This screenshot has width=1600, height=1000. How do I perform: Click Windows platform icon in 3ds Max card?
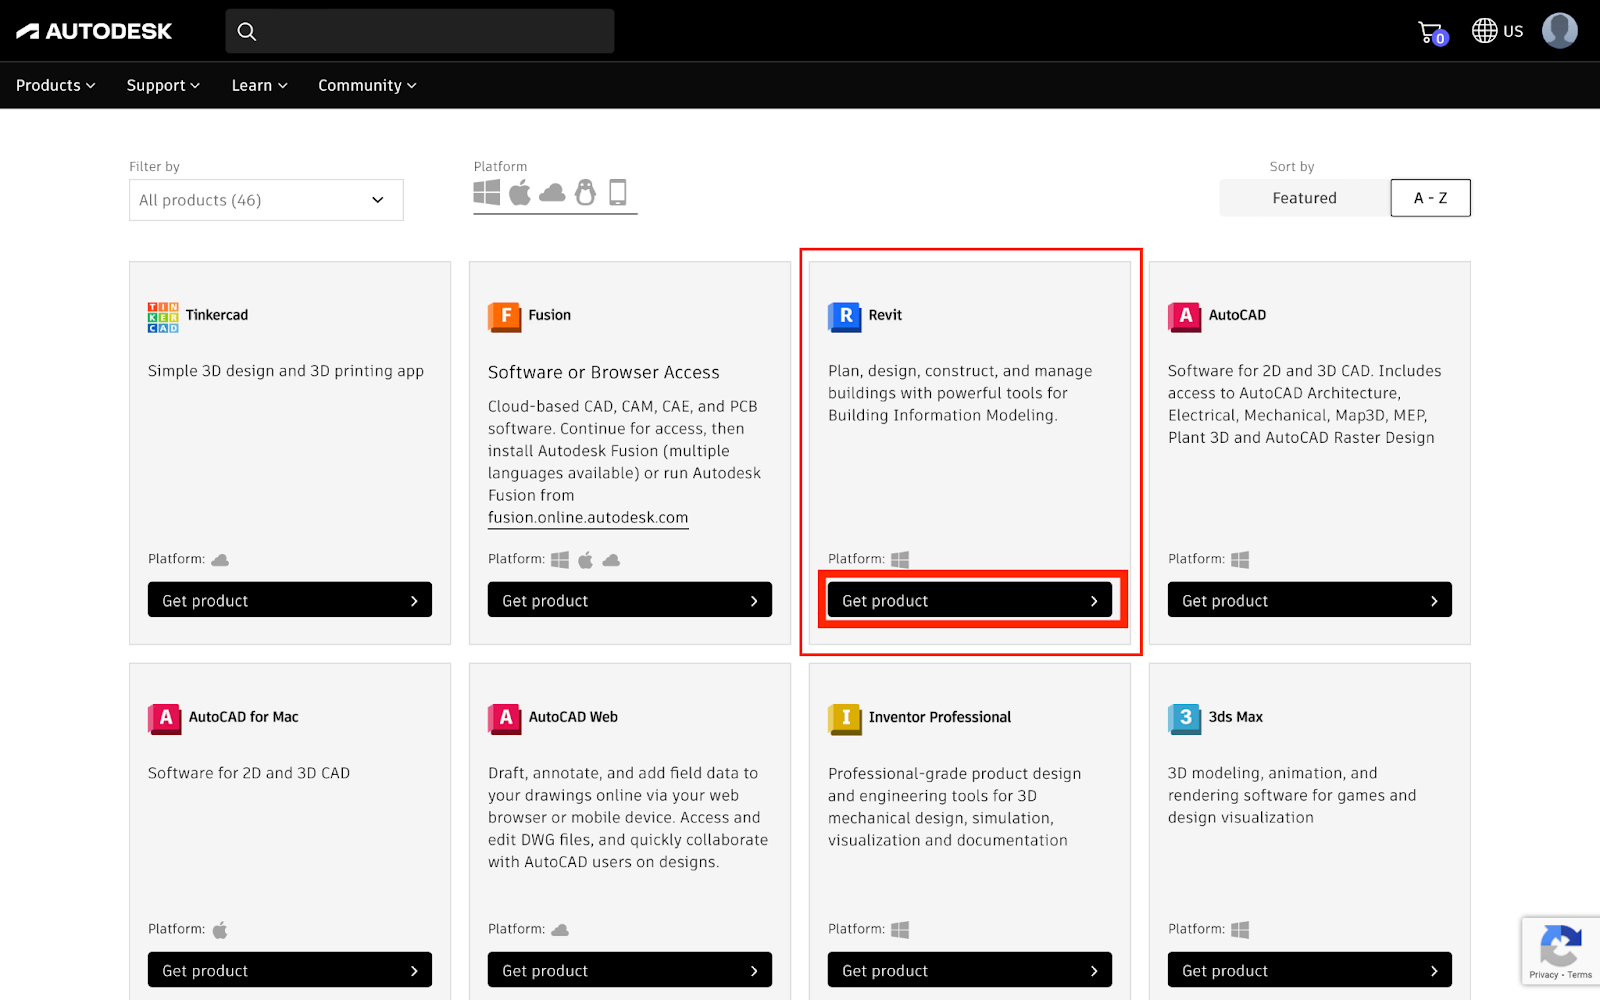[1240, 930]
